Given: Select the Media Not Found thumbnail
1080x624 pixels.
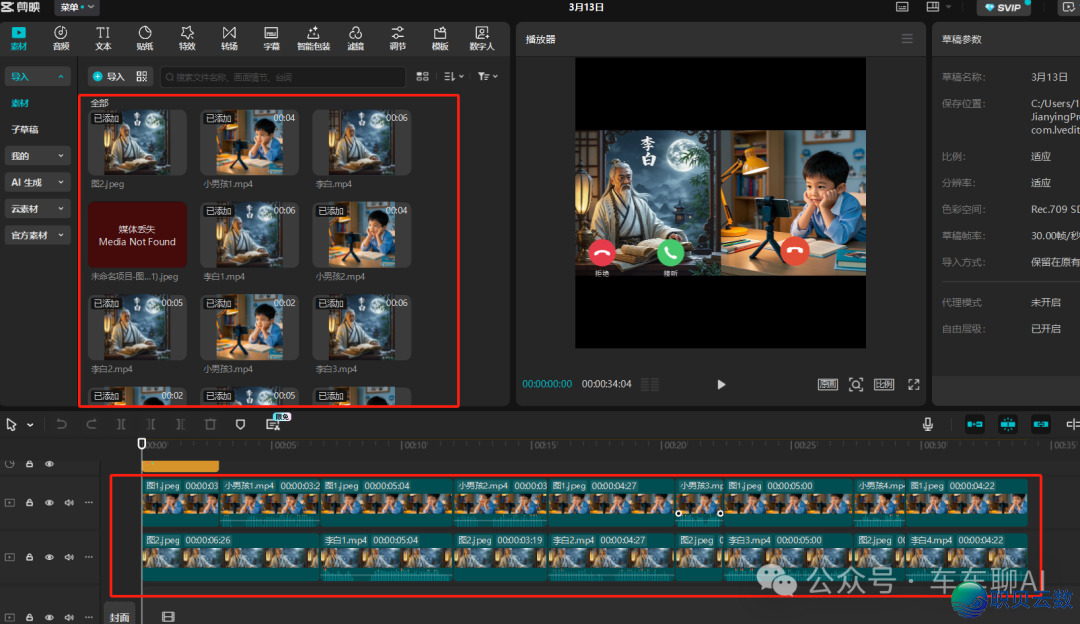Looking at the screenshot, I should pos(137,235).
